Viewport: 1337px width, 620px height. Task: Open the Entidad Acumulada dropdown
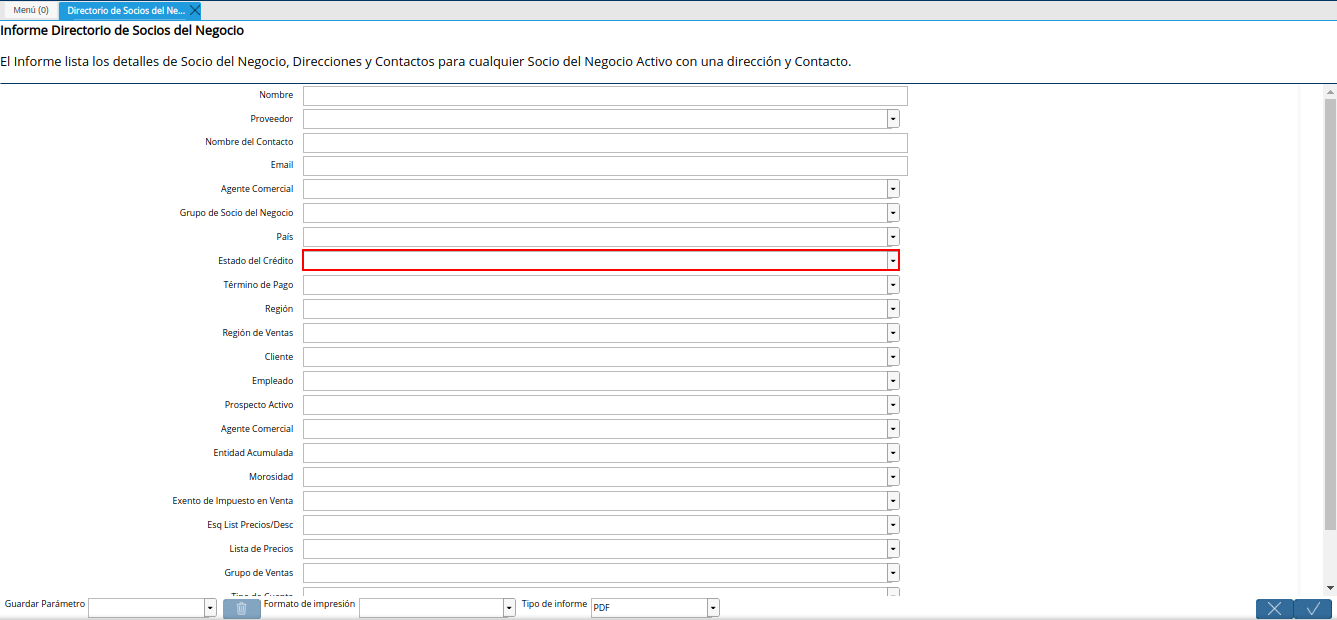click(x=893, y=453)
